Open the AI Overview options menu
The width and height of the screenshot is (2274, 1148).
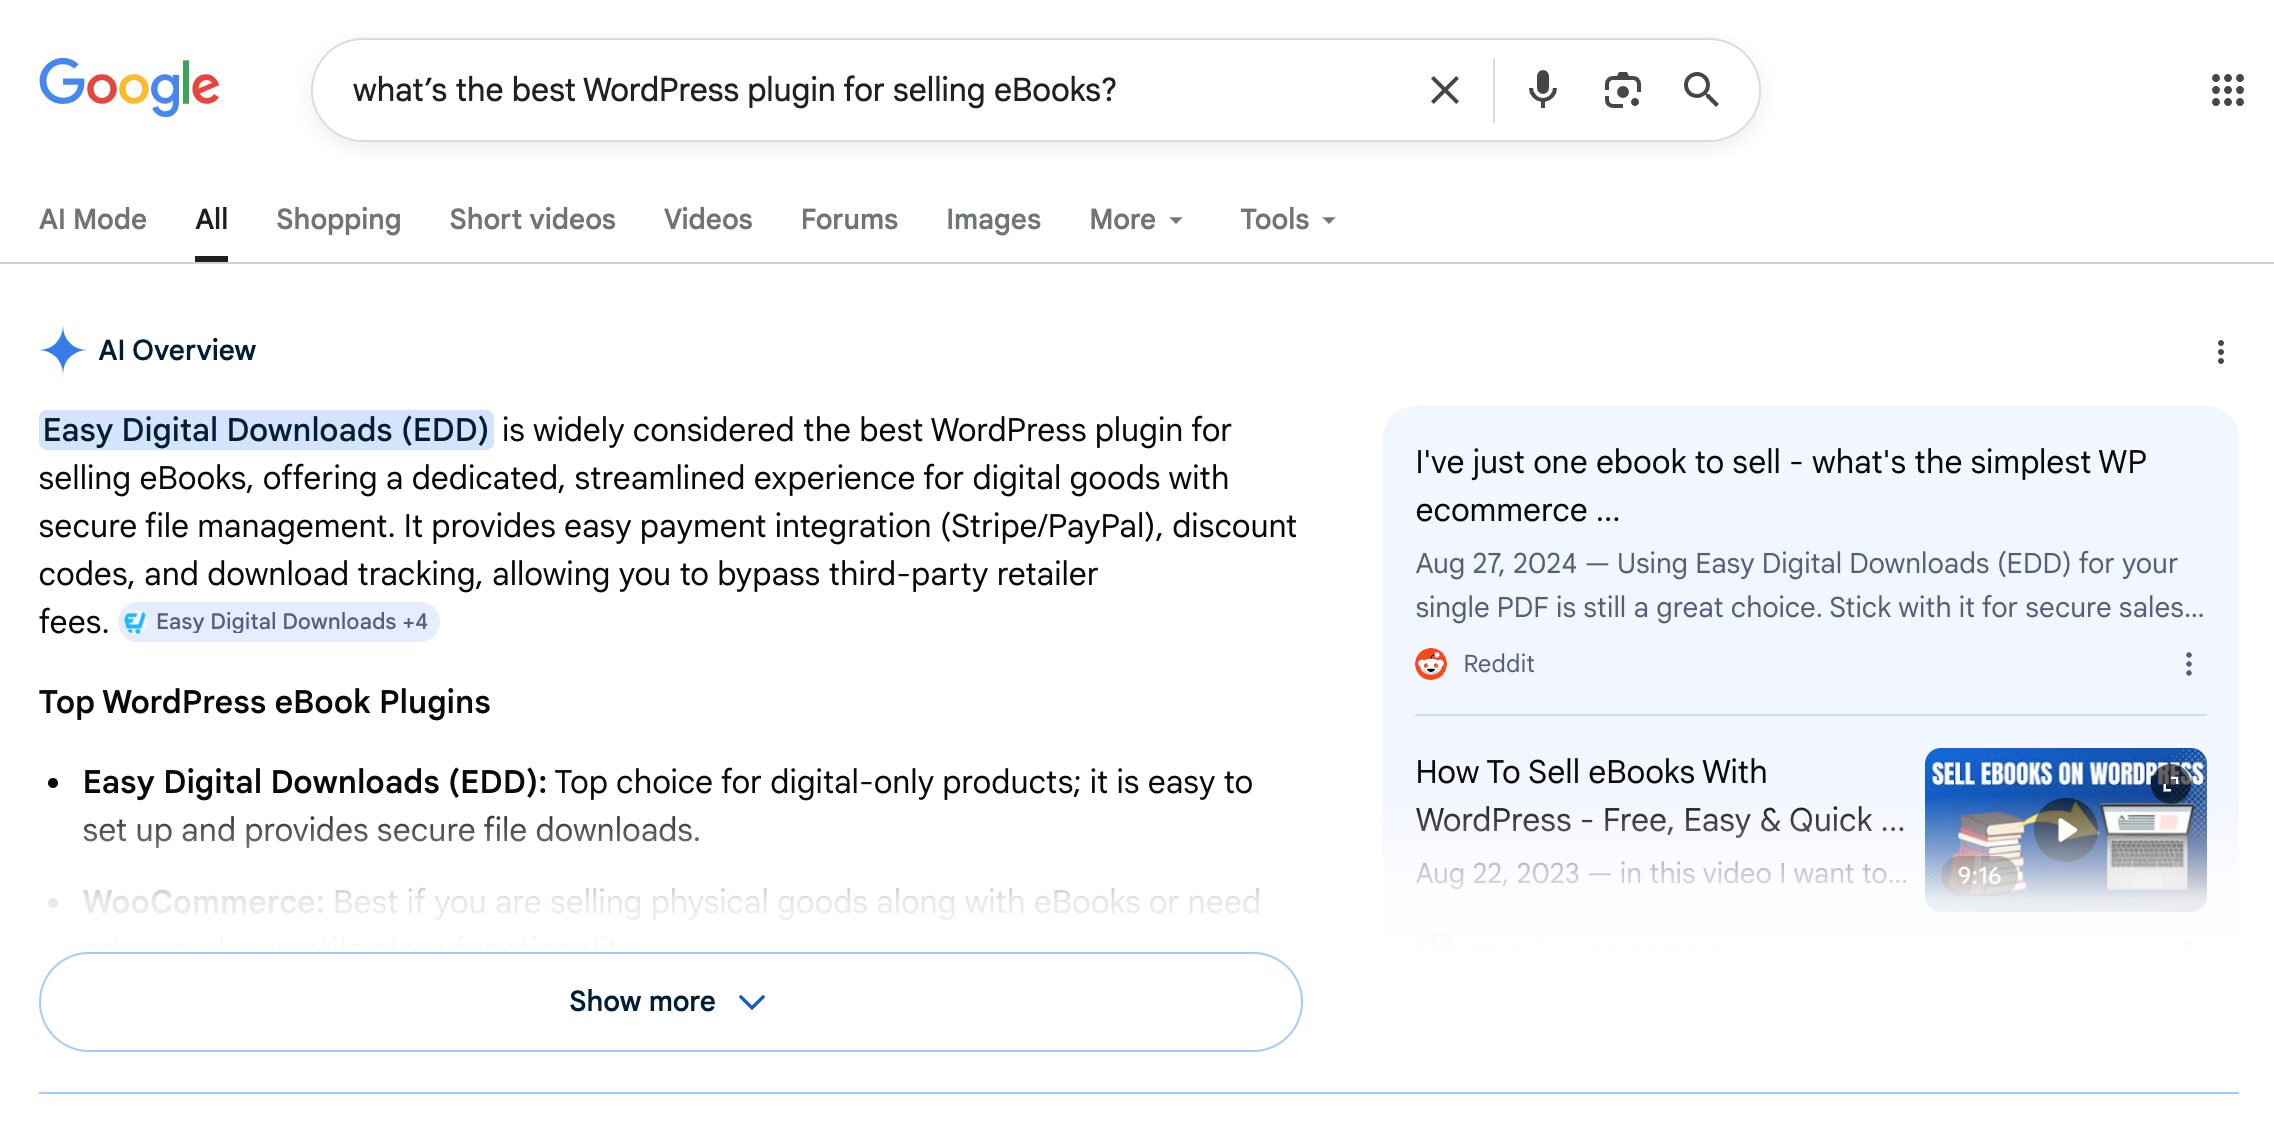tap(2220, 352)
